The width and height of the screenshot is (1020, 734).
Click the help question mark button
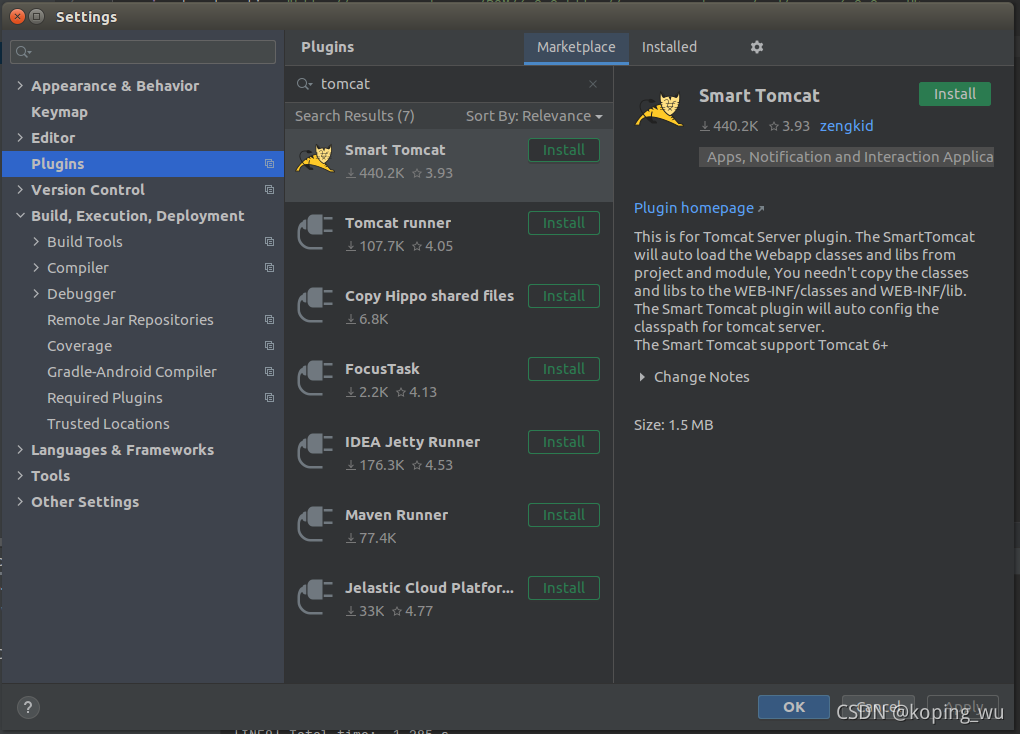[28, 707]
